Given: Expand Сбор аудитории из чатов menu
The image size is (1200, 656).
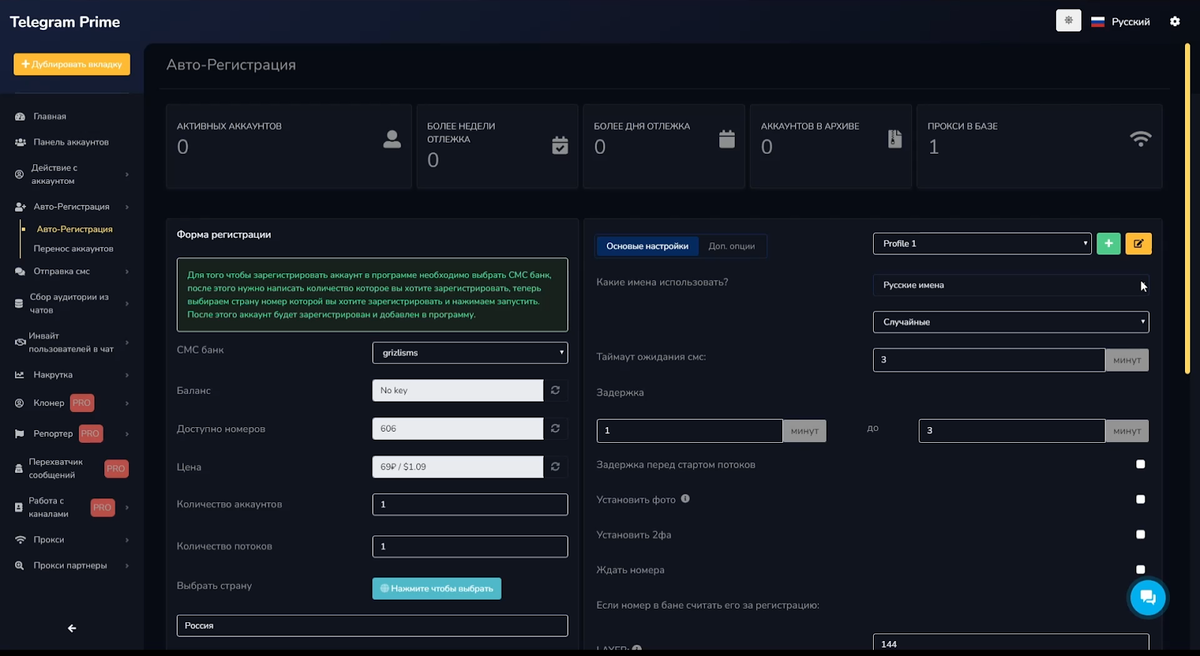Looking at the screenshot, I should 72,303.
